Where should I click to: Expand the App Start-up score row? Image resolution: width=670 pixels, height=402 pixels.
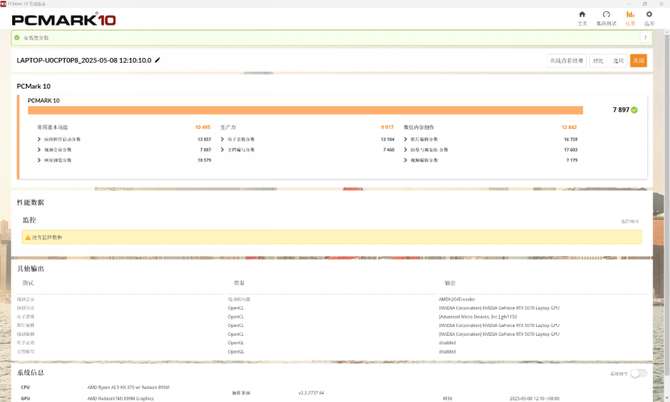pos(39,139)
